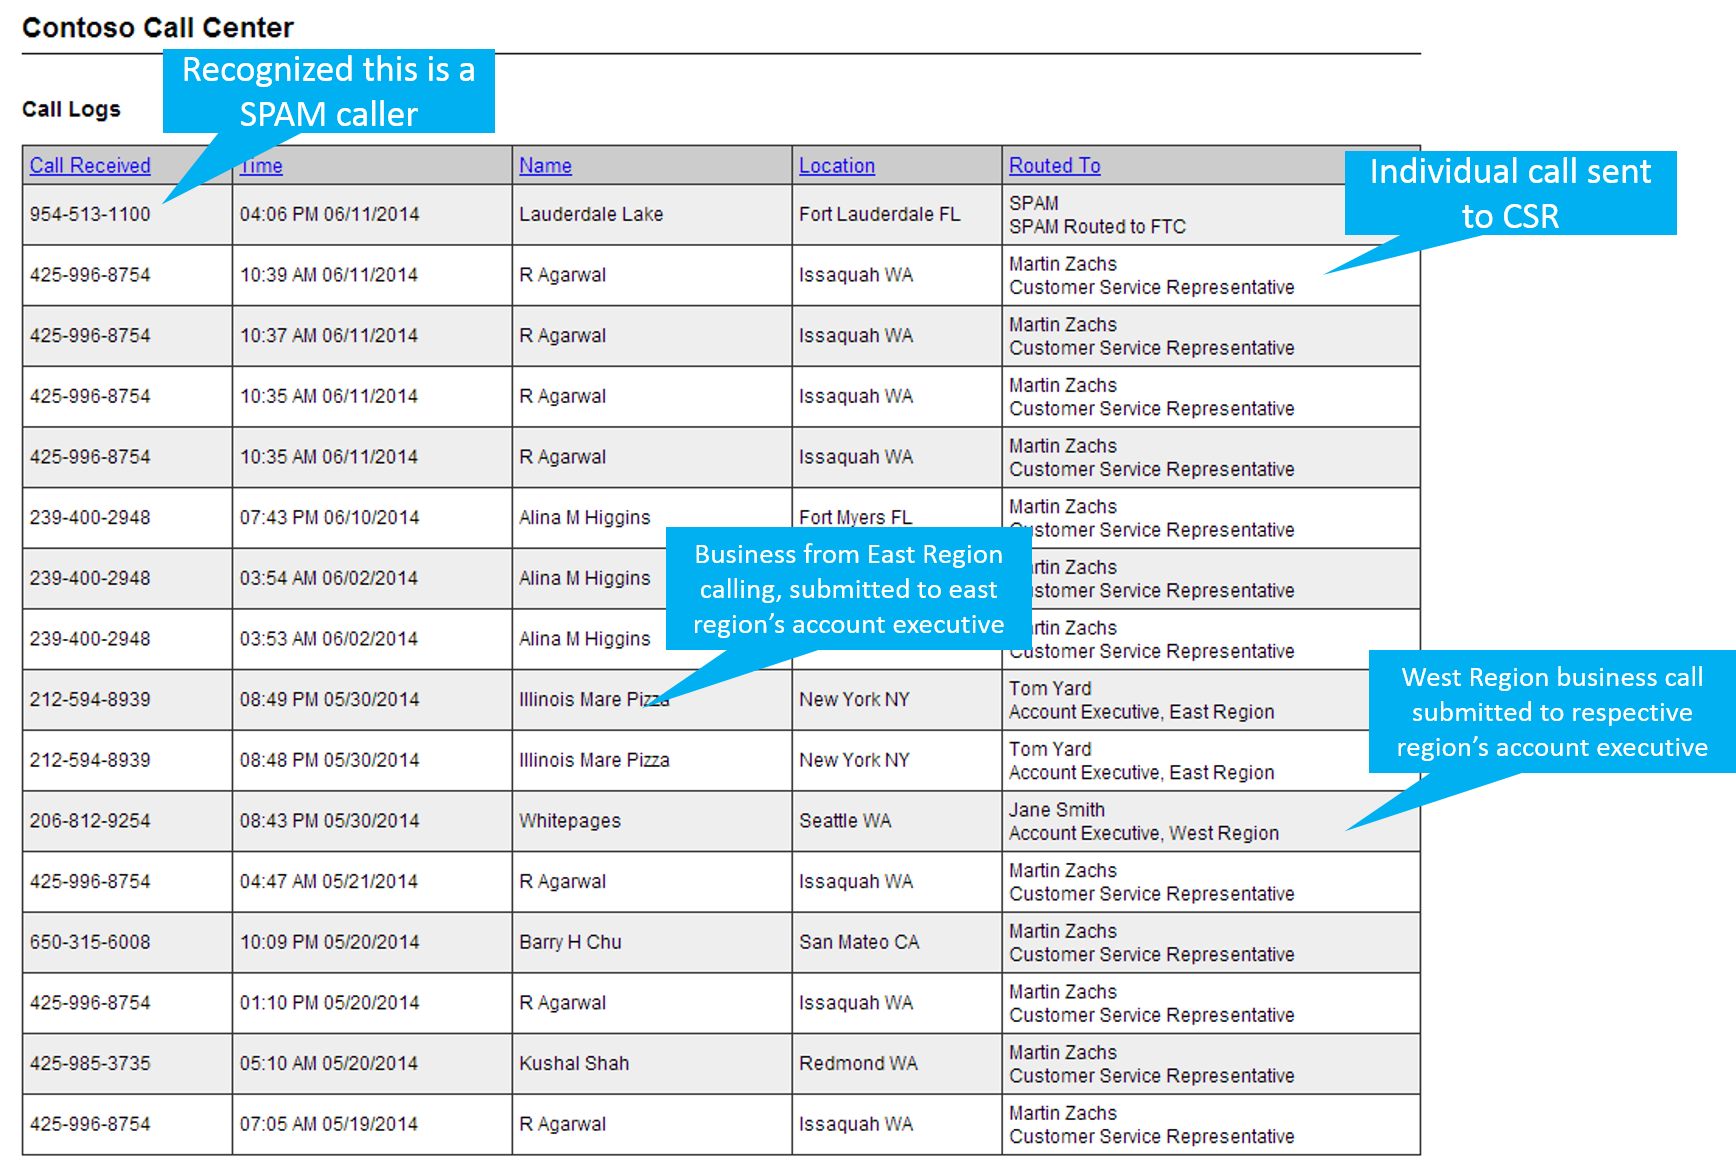Click the Contoso Call Center title
This screenshot has width=1736, height=1168.
point(158,28)
